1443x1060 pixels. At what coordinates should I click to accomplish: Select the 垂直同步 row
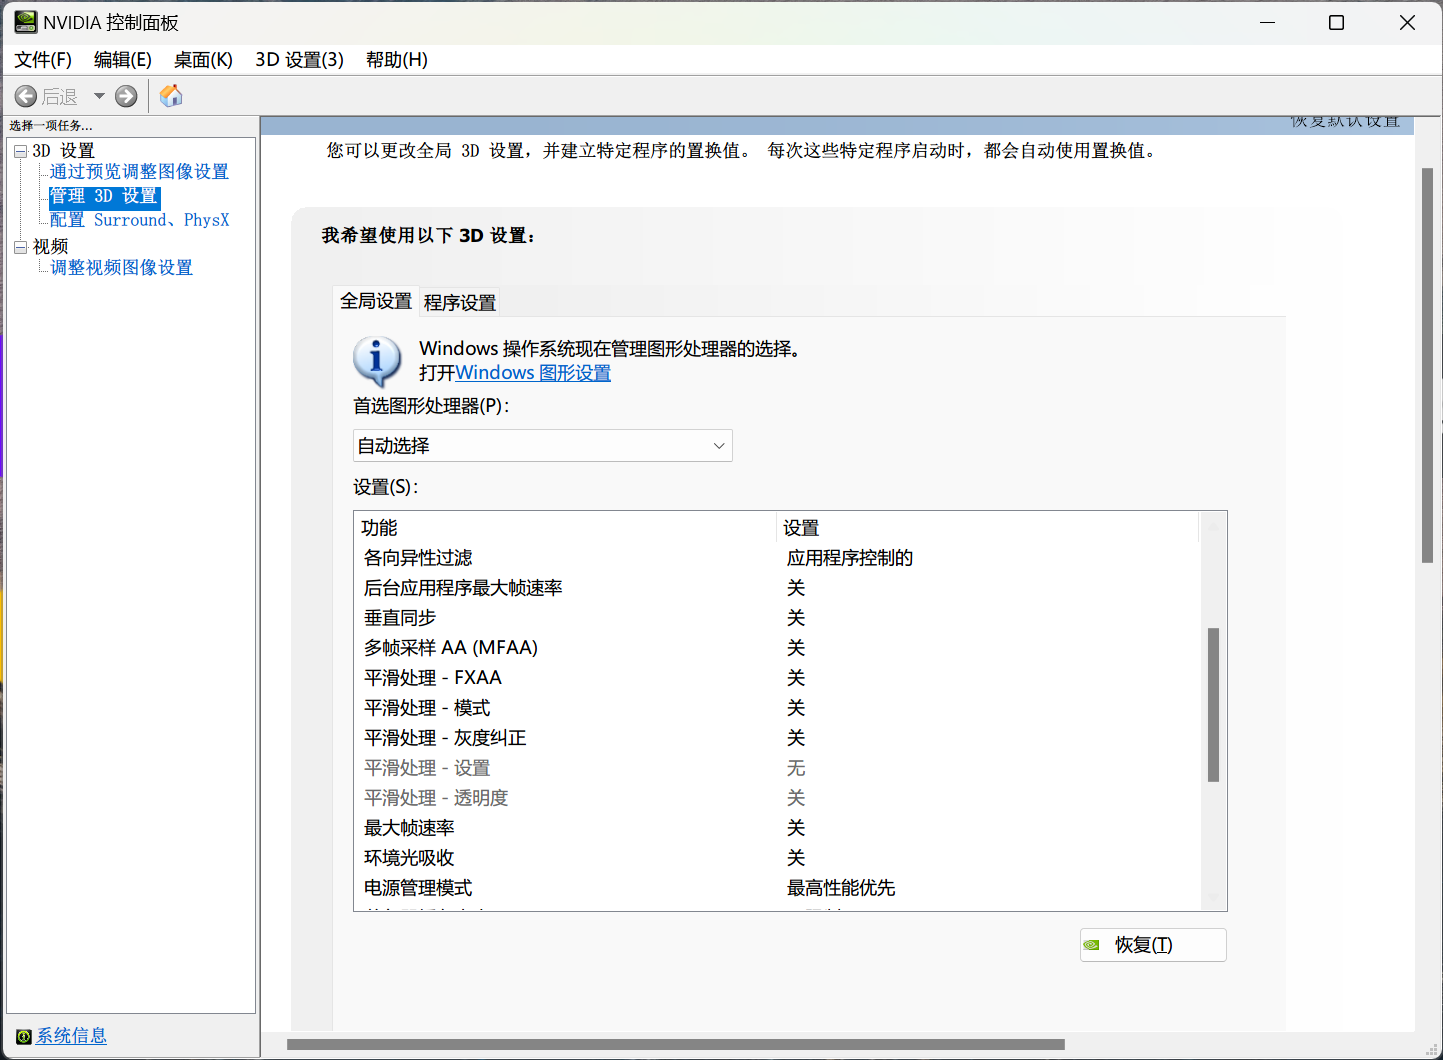pos(776,618)
